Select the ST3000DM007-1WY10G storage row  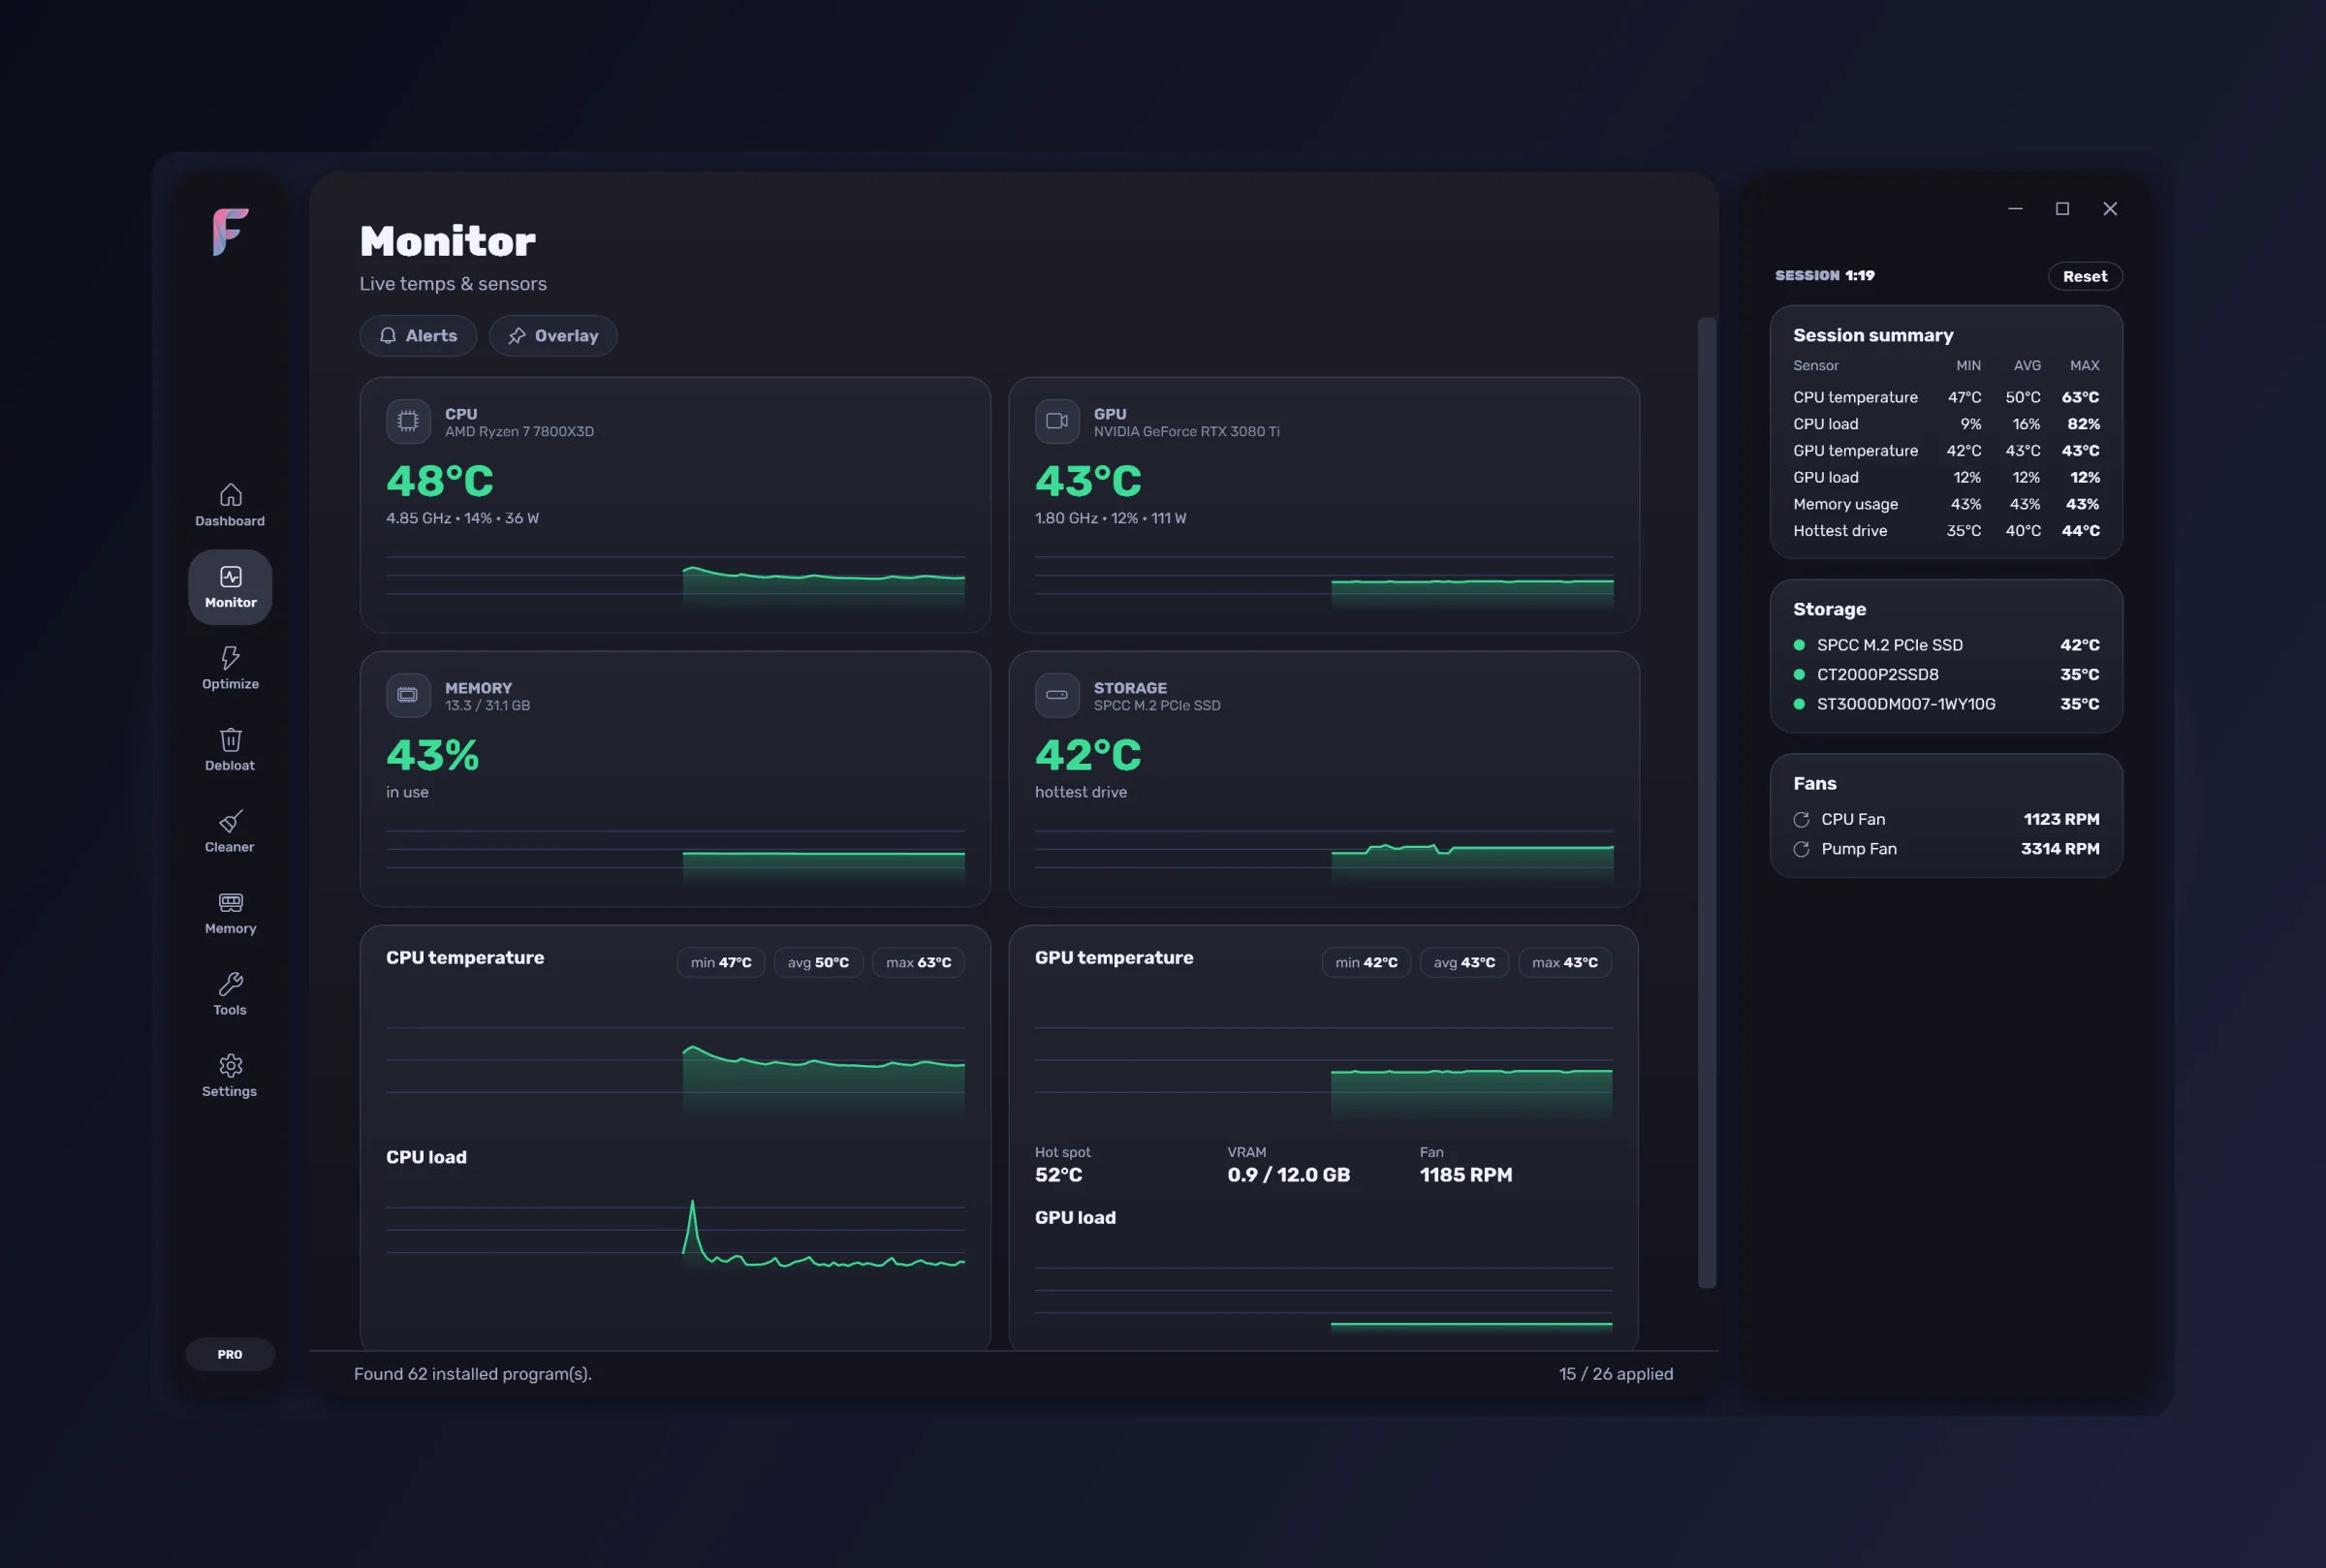coord(1946,704)
